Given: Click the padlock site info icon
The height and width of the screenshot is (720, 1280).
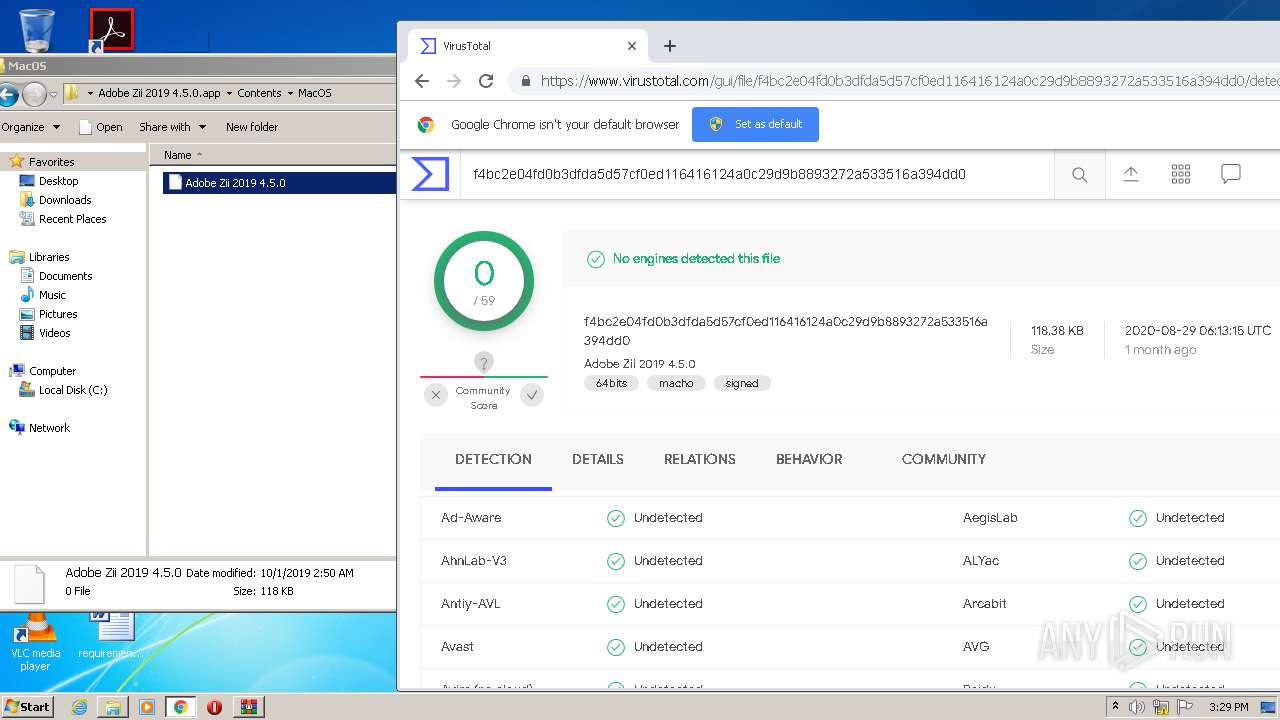Looking at the screenshot, I should coord(525,82).
